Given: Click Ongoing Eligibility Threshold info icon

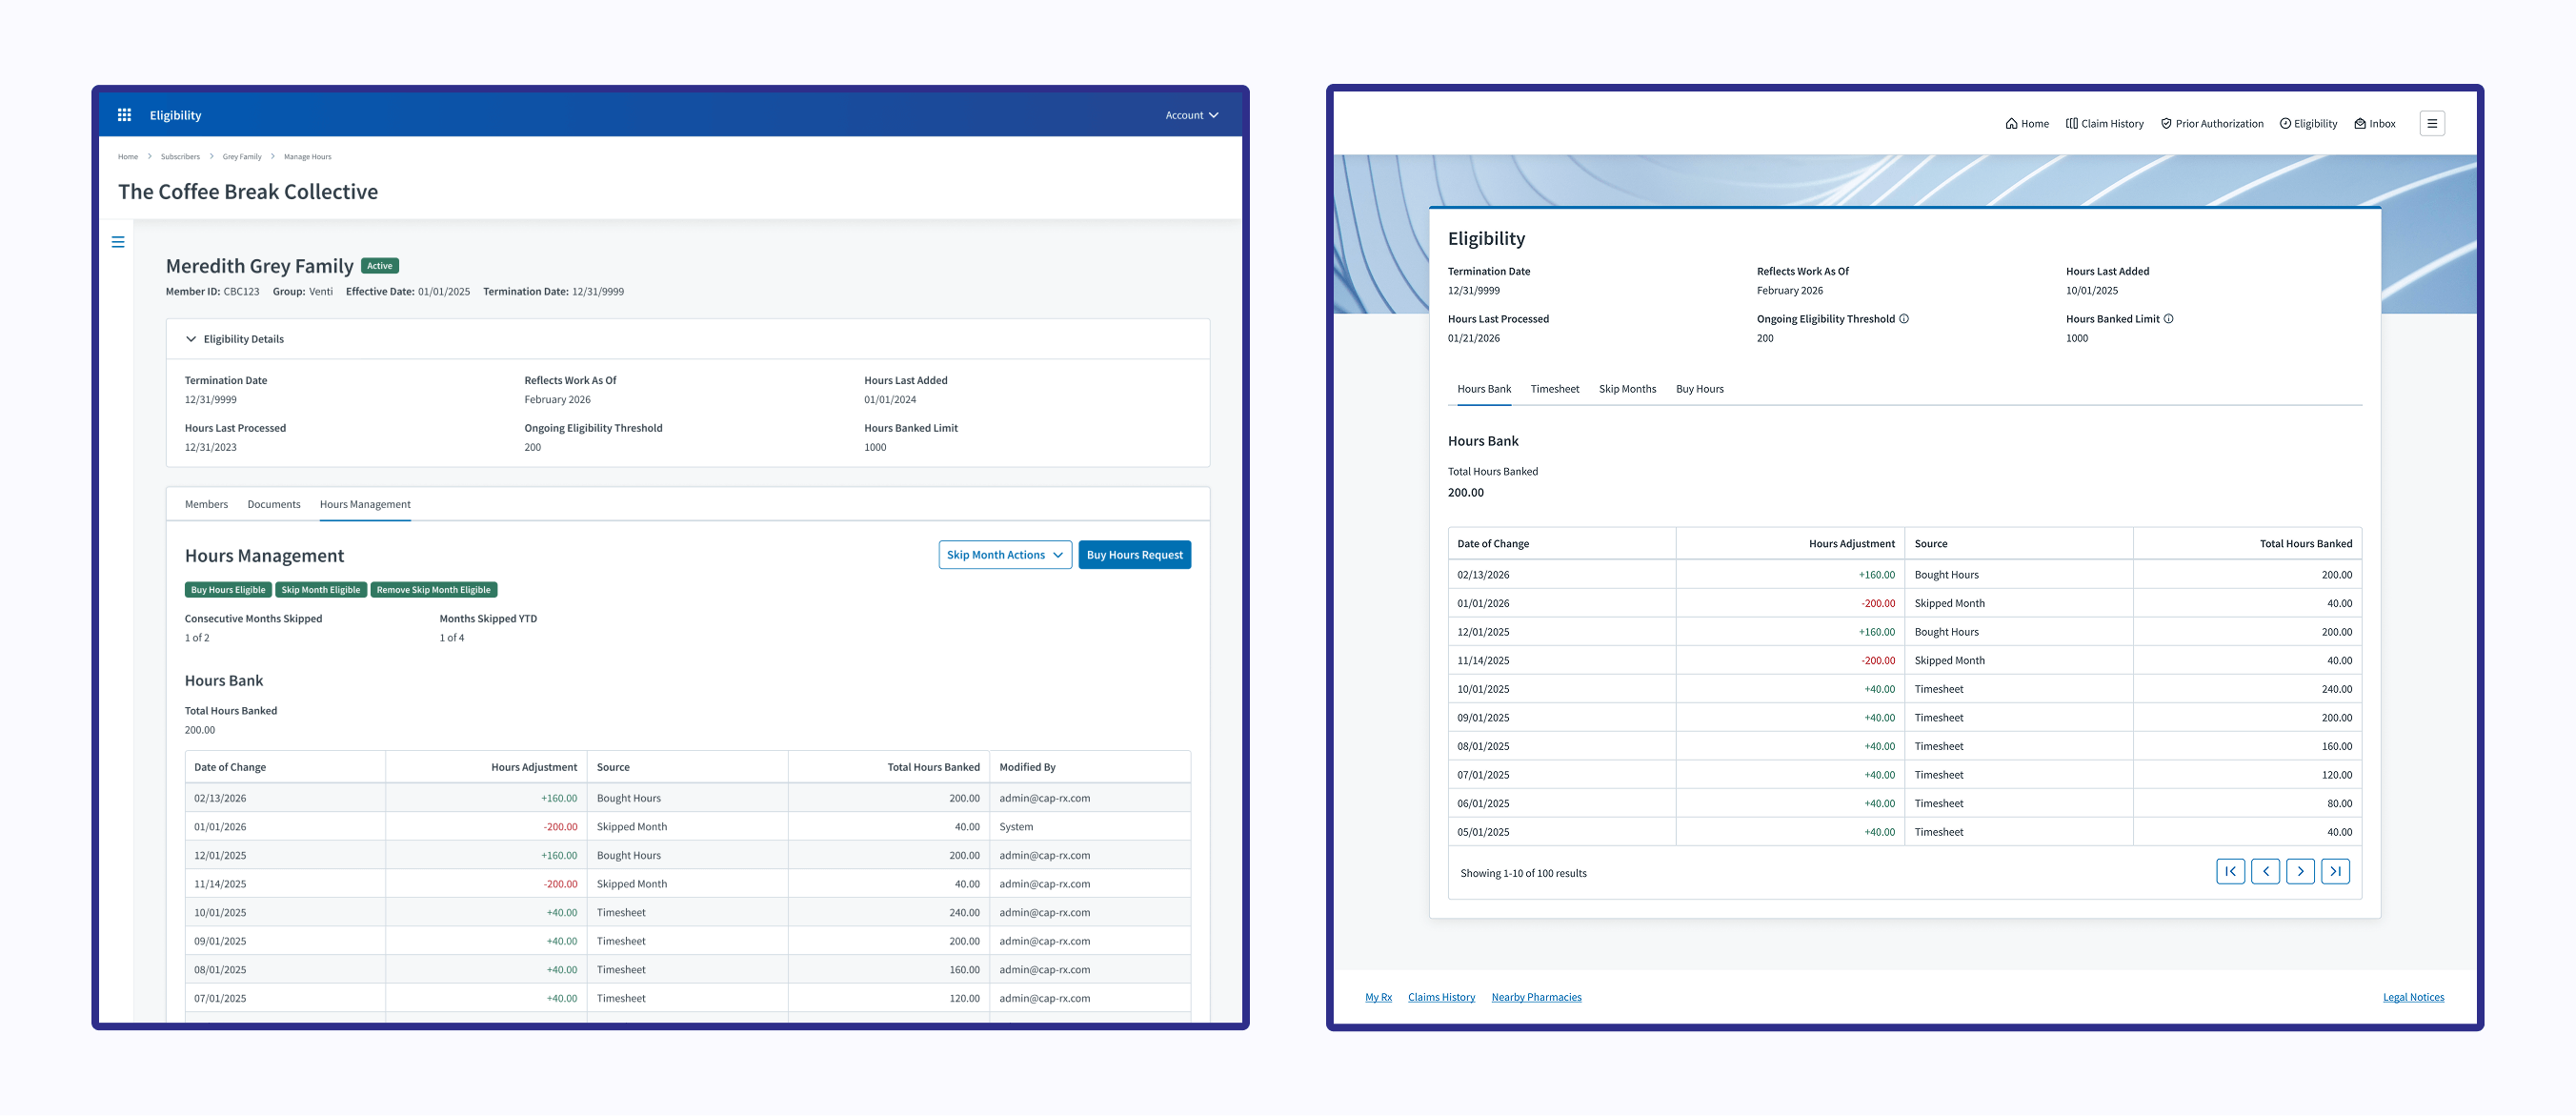Looking at the screenshot, I should point(1904,319).
